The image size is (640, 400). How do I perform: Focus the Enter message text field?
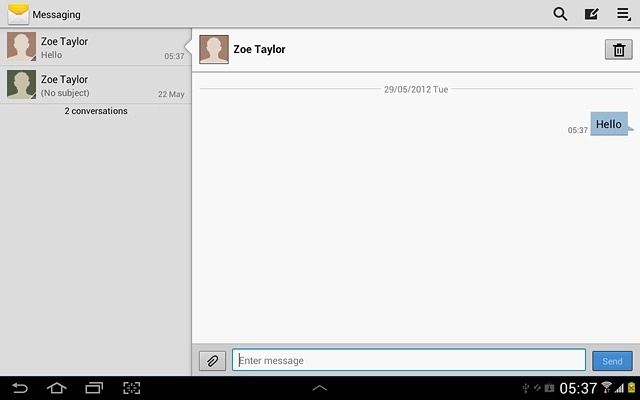[x=409, y=360]
